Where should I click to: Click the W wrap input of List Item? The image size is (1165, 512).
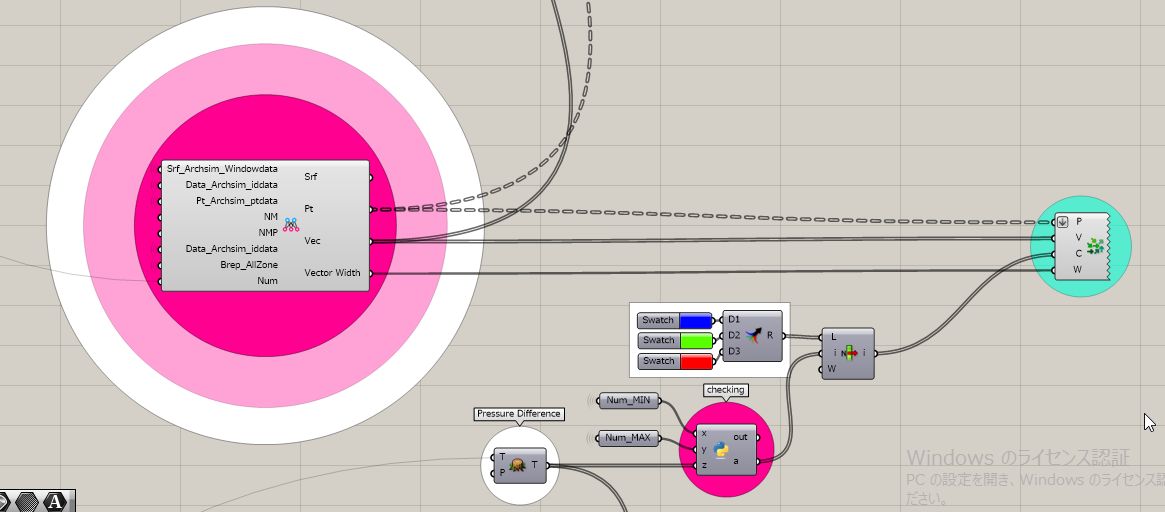834,369
